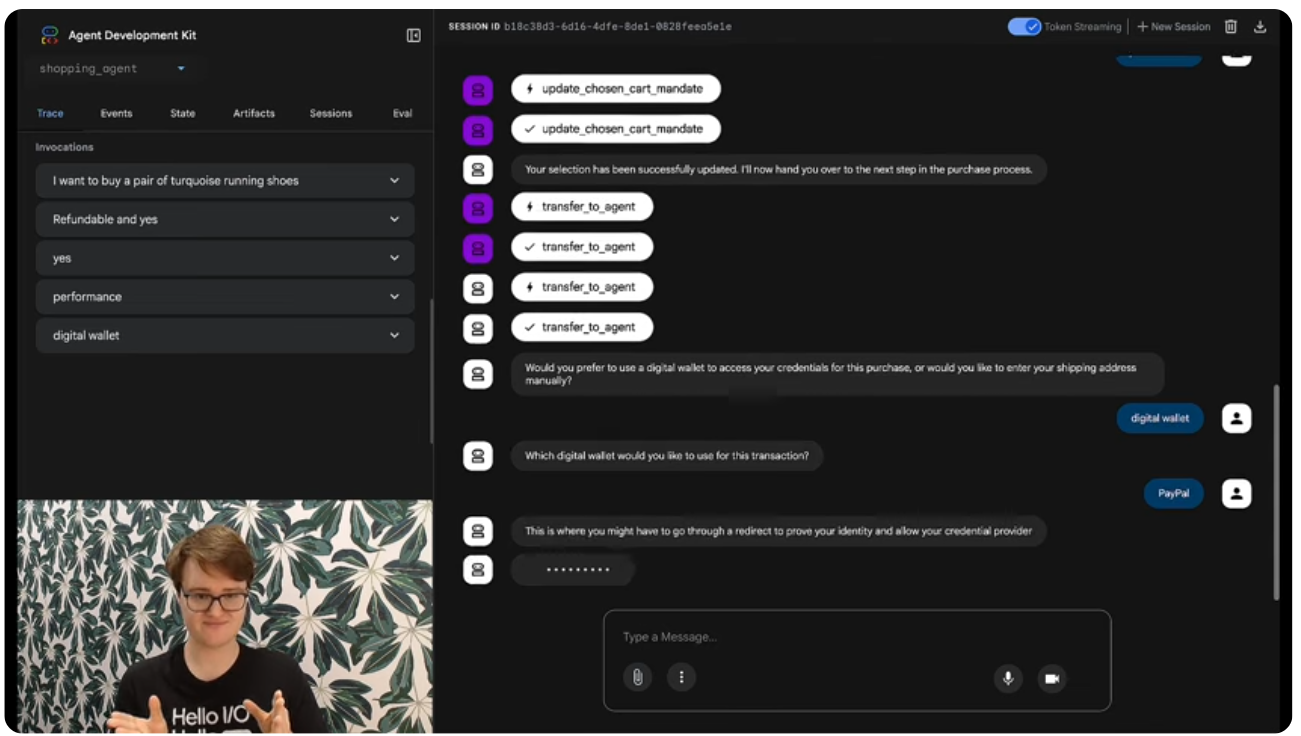Collapse the left side panel icon
This screenshot has width=1301, height=736.
pos(413,35)
